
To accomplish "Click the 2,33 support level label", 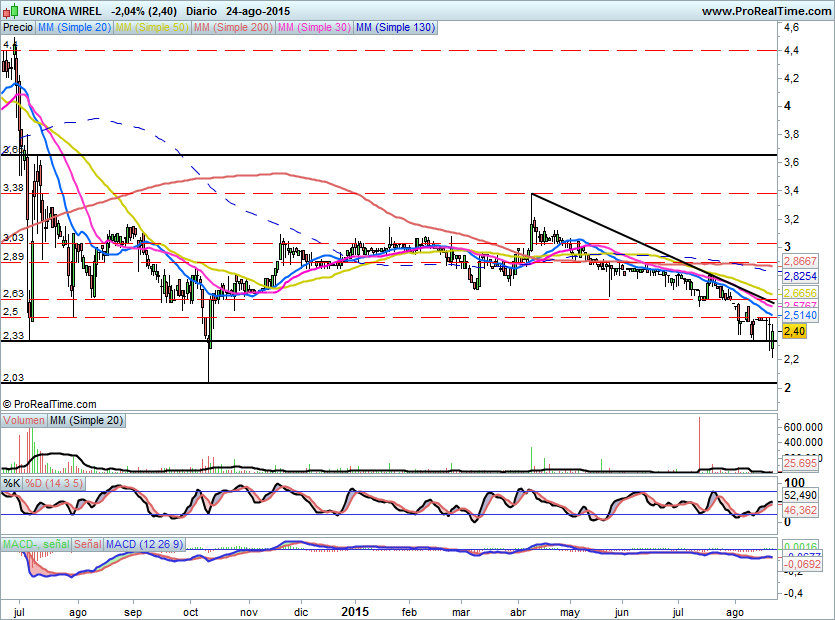I will tap(13, 336).
